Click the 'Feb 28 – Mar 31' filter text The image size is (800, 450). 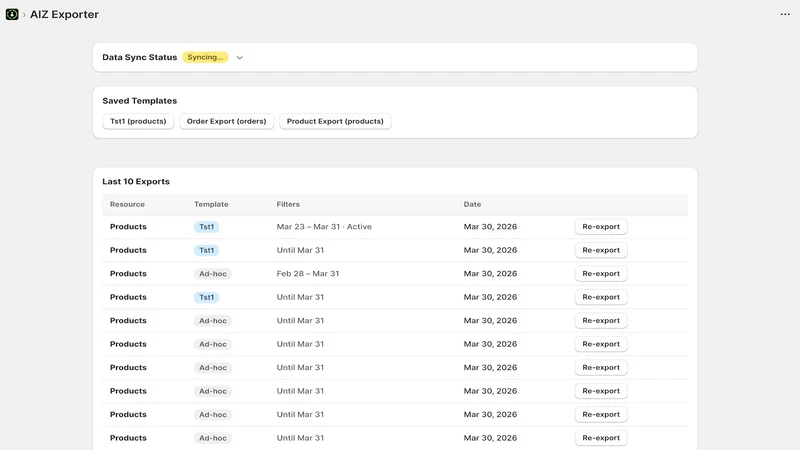point(308,273)
